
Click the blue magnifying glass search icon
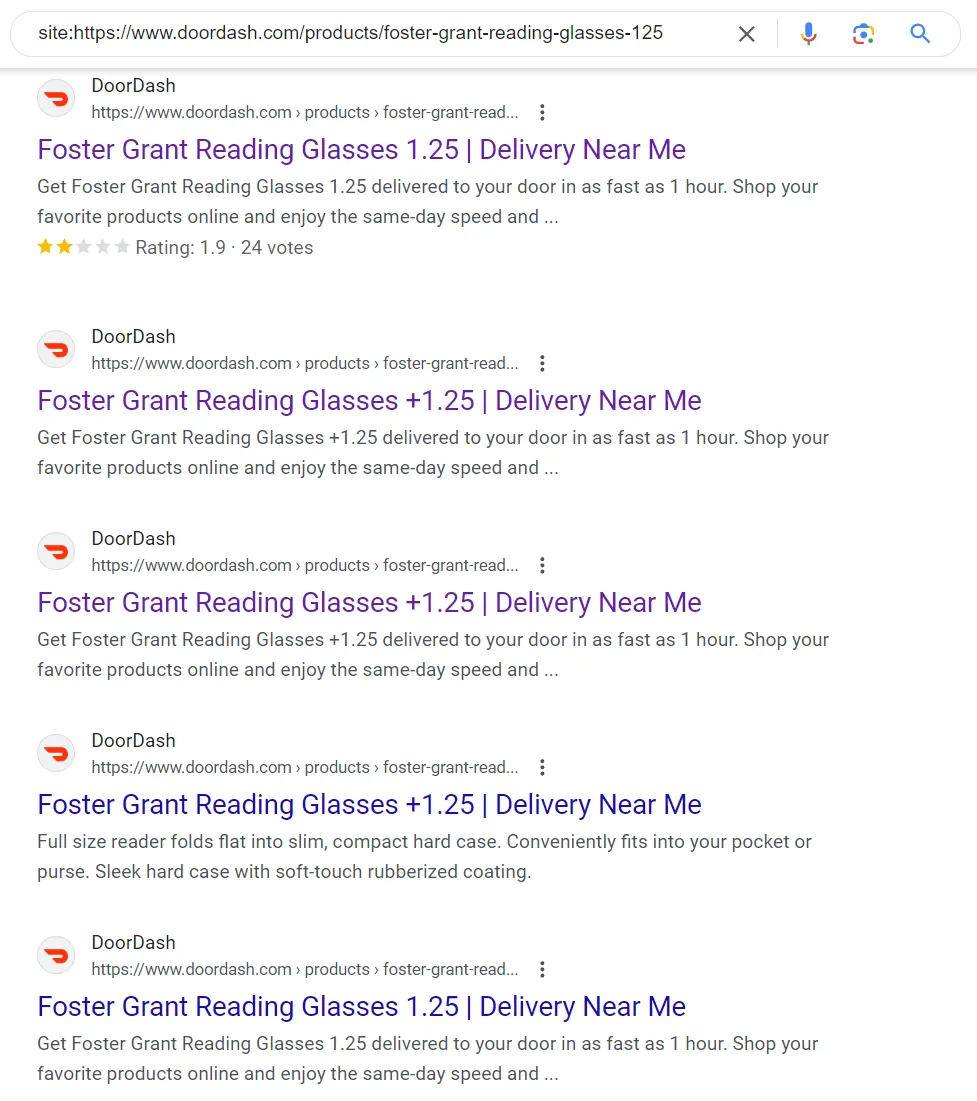920,33
